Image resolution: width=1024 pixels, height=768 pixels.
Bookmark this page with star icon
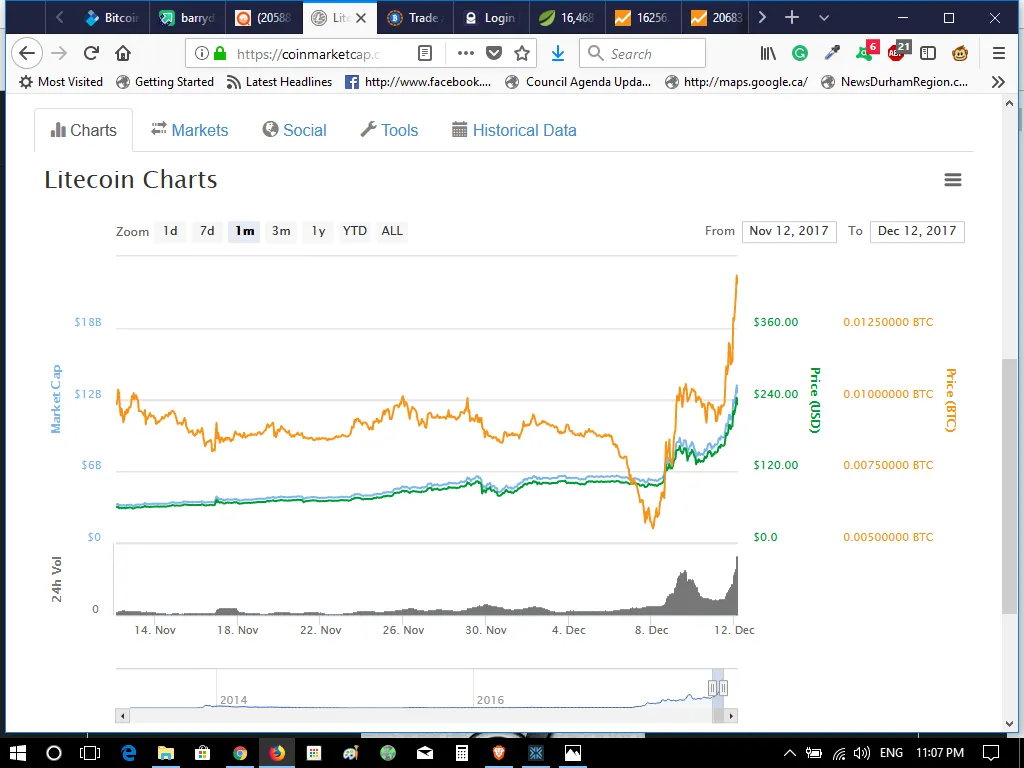point(522,54)
